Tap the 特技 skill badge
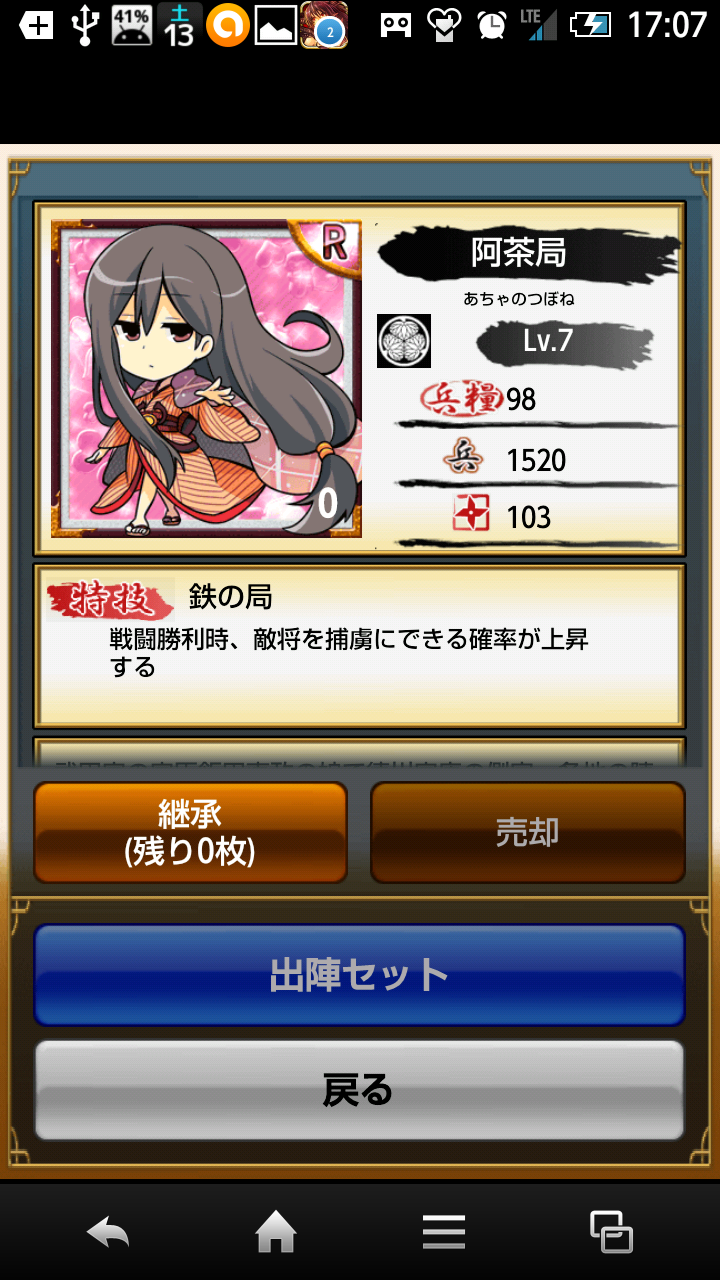720x1280 pixels. [x=110, y=600]
